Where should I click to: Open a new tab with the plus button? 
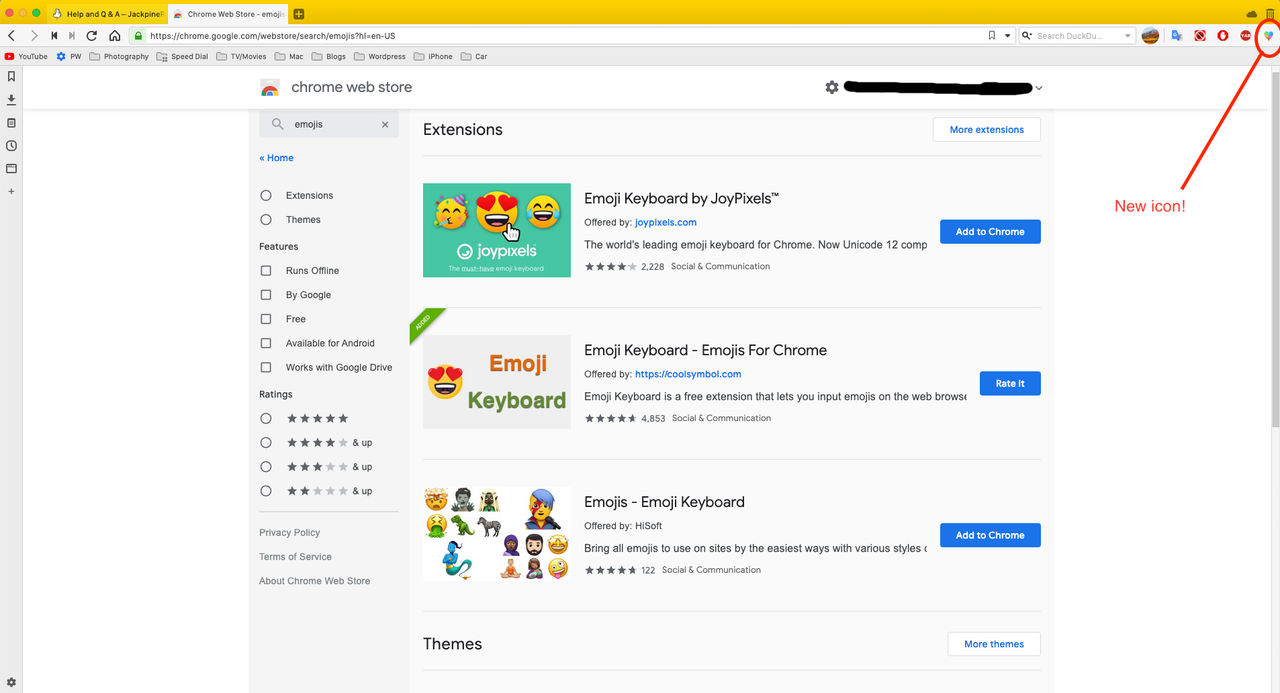pyautogui.click(x=299, y=14)
